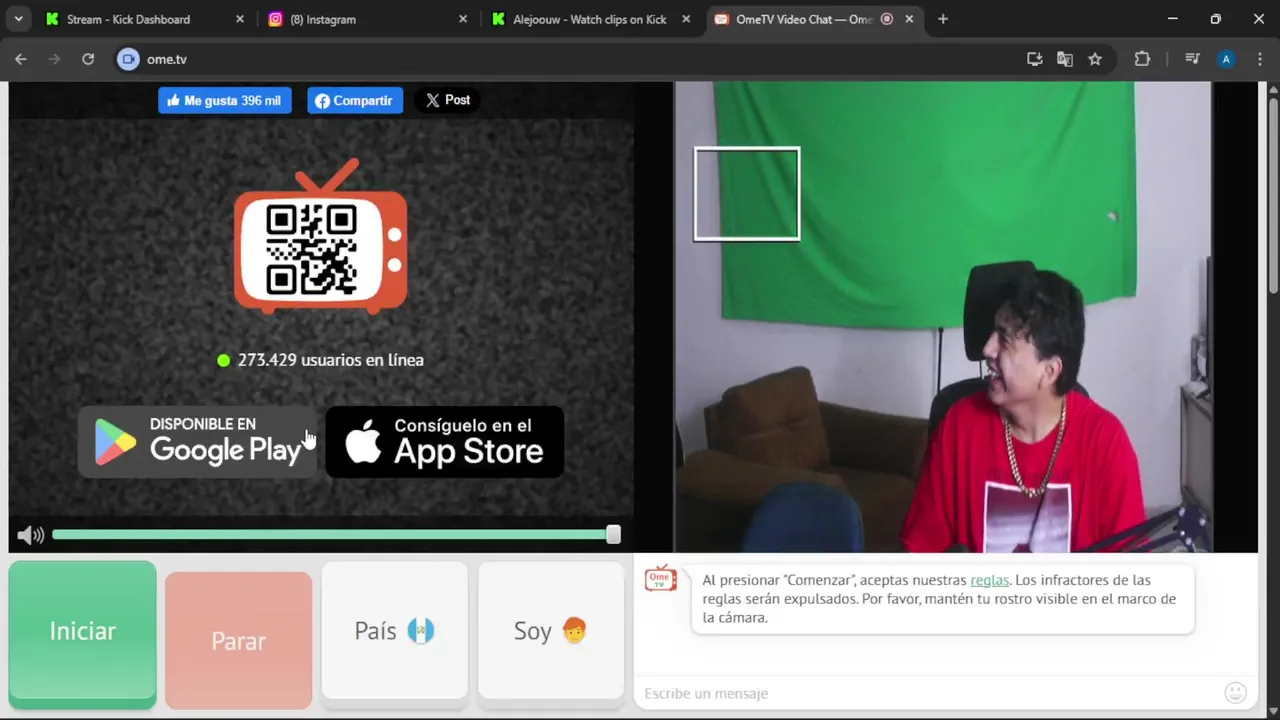Open the browser extensions menu

click(1142, 59)
